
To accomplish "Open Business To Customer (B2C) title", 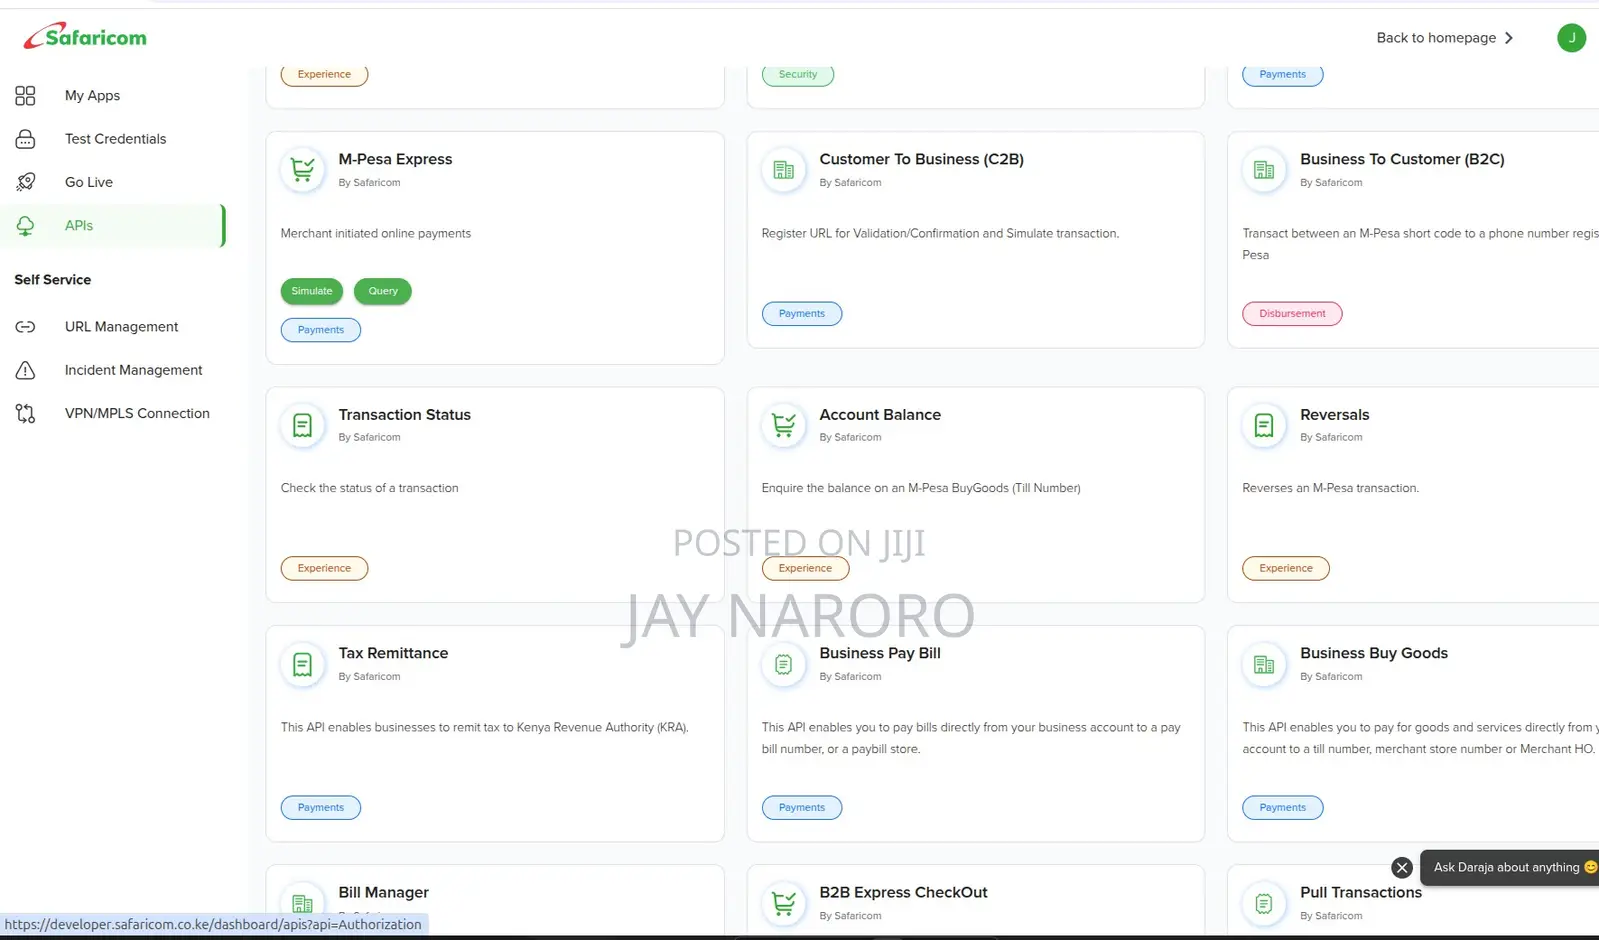I will 1402,159.
